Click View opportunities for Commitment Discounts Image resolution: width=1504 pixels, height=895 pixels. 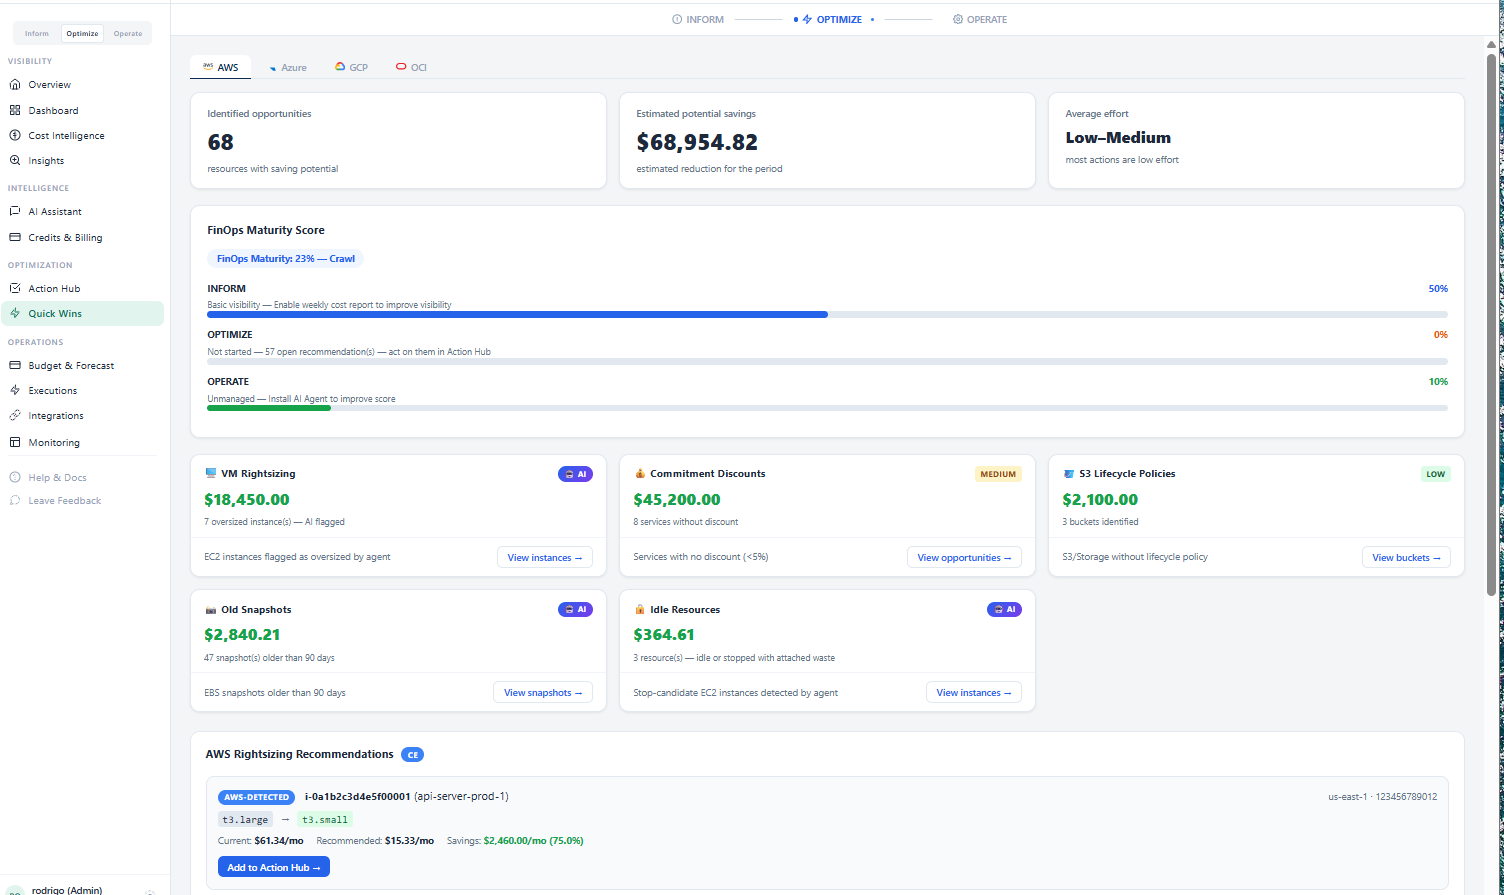[x=964, y=557]
